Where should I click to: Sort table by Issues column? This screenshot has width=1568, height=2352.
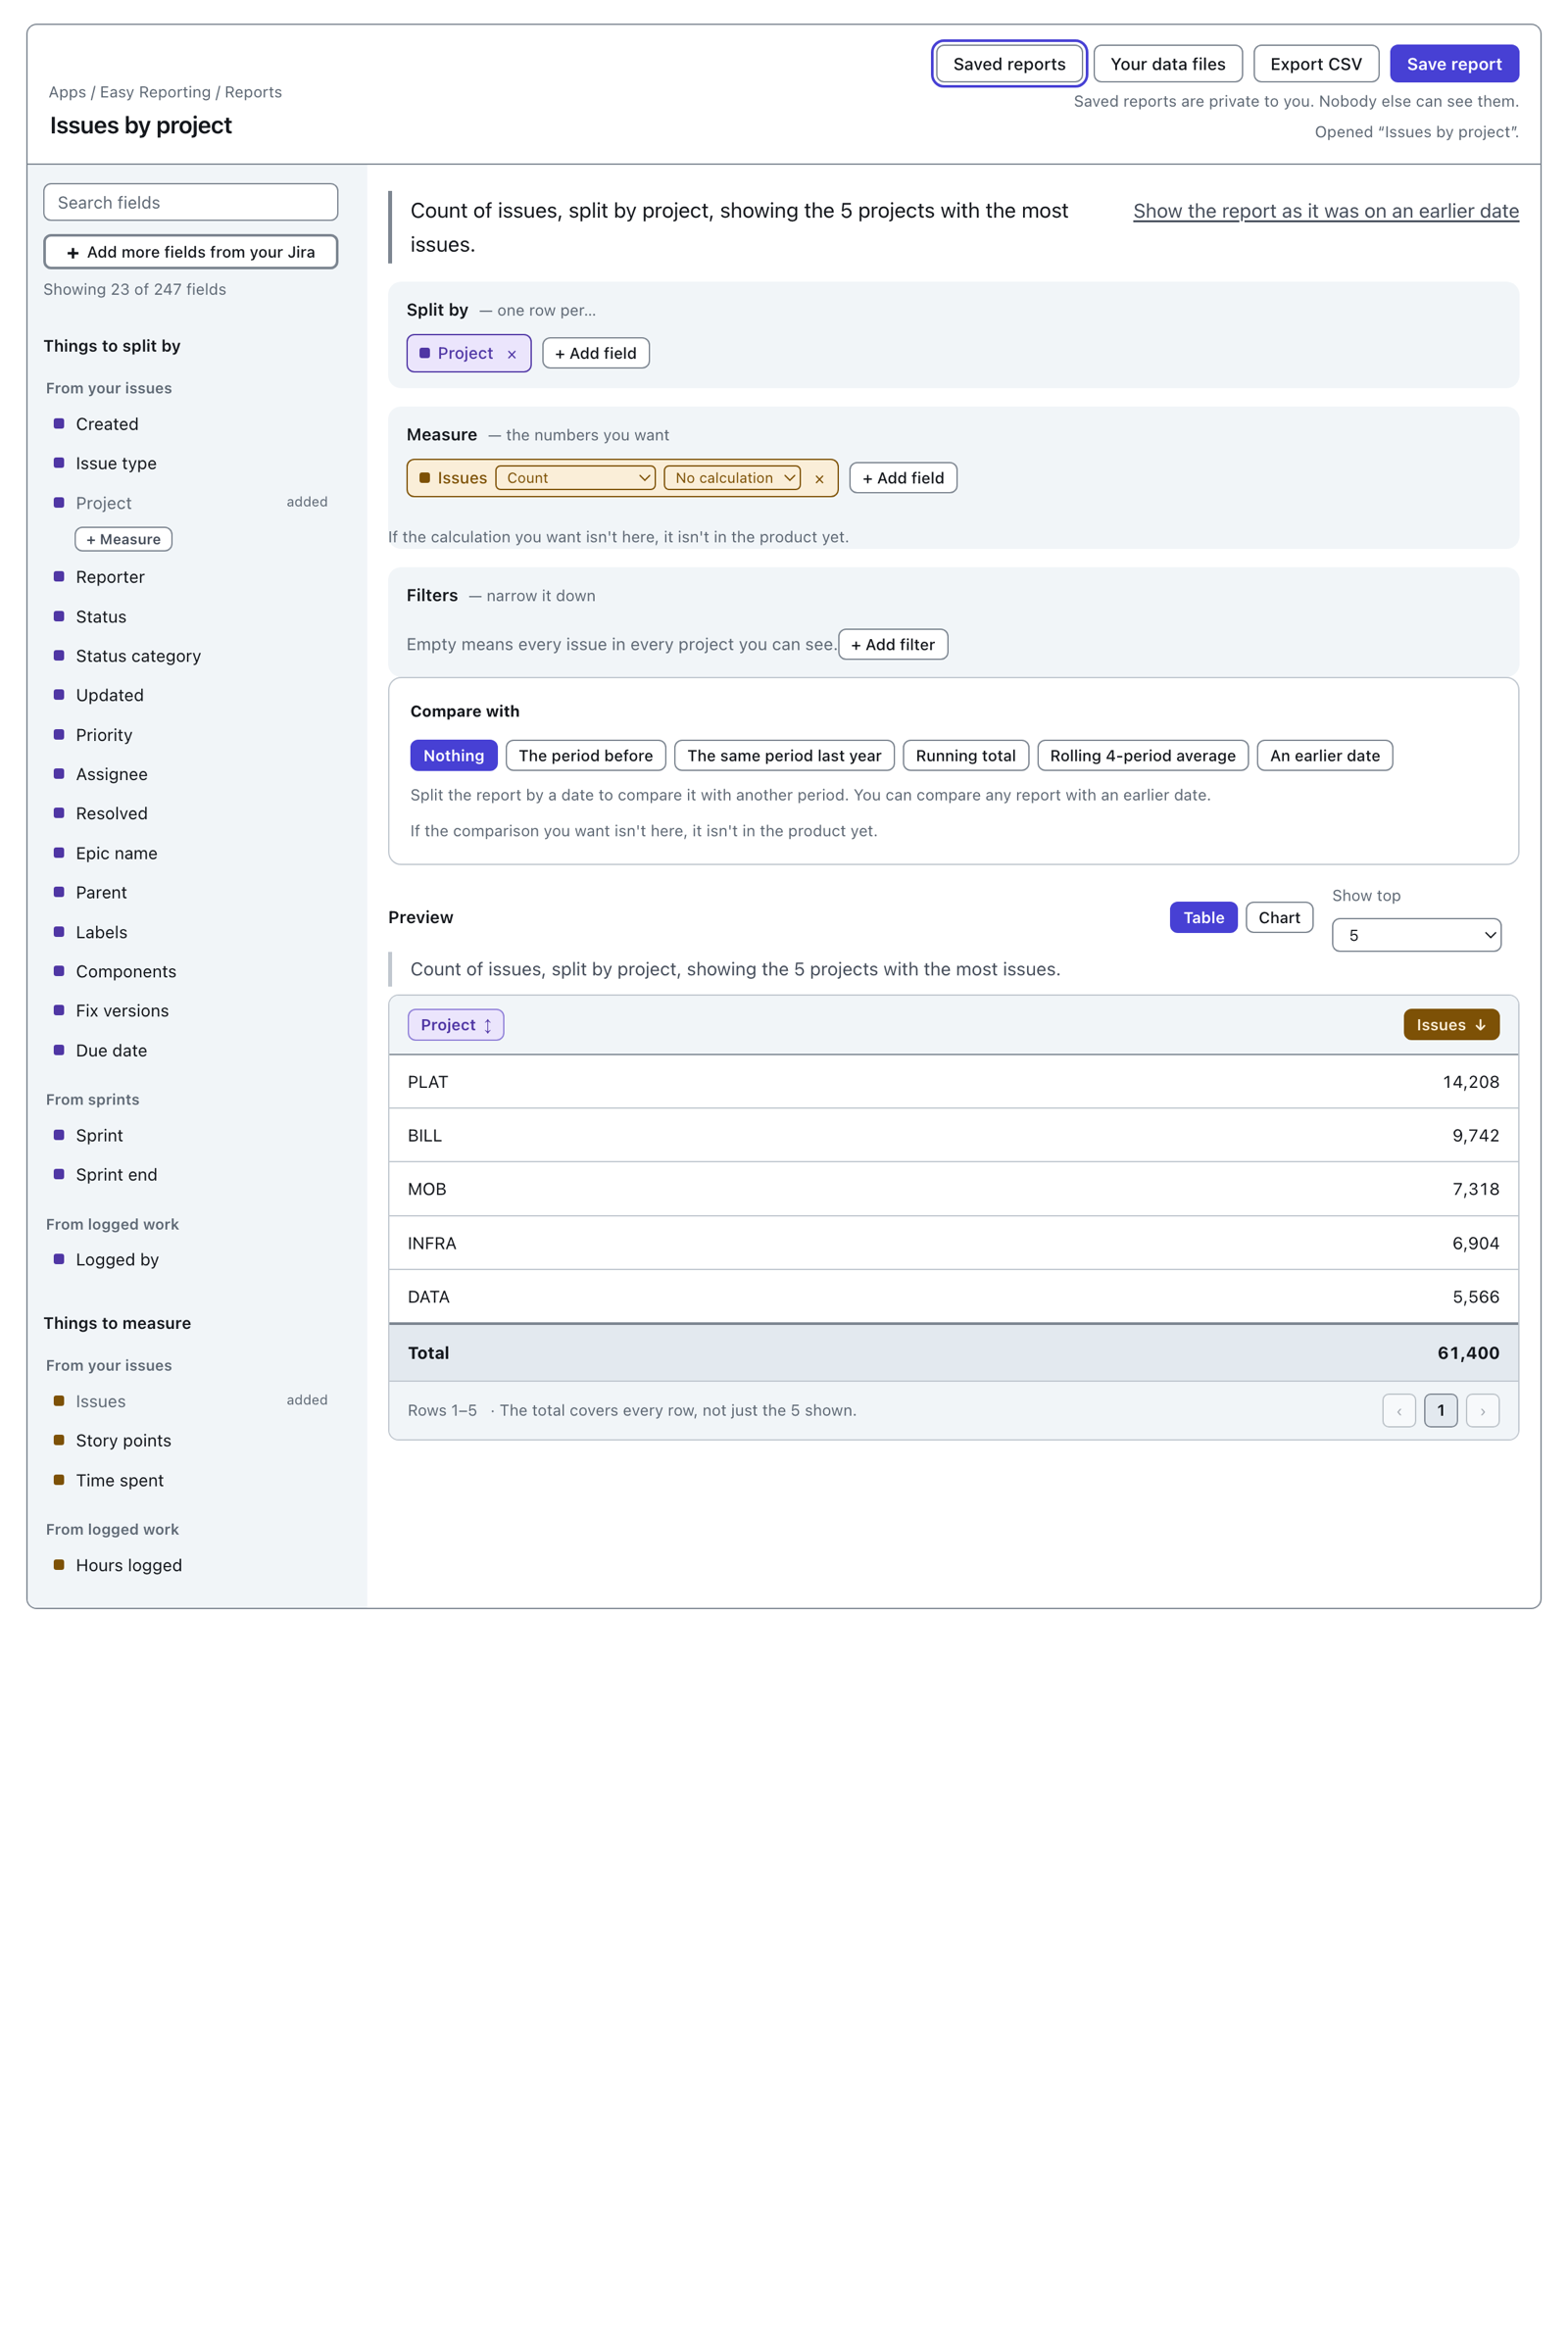click(x=1451, y=1025)
